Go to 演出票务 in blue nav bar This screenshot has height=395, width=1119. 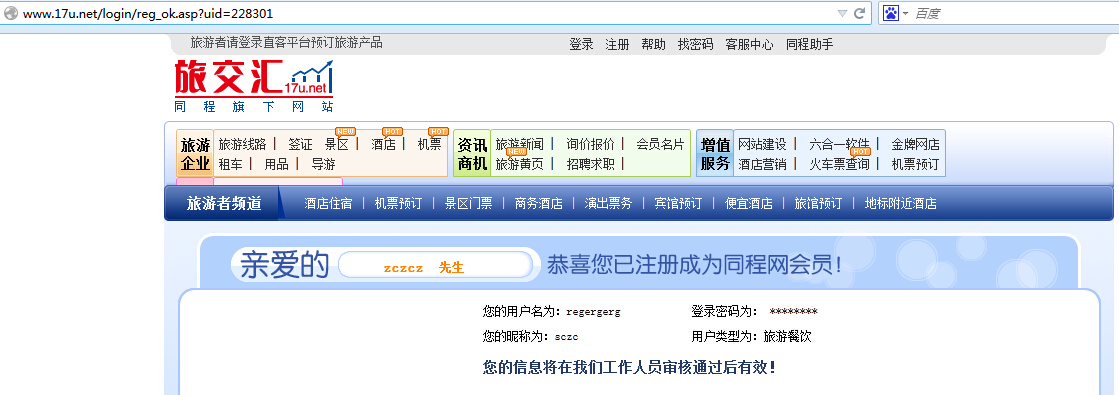click(x=608, y=204)
